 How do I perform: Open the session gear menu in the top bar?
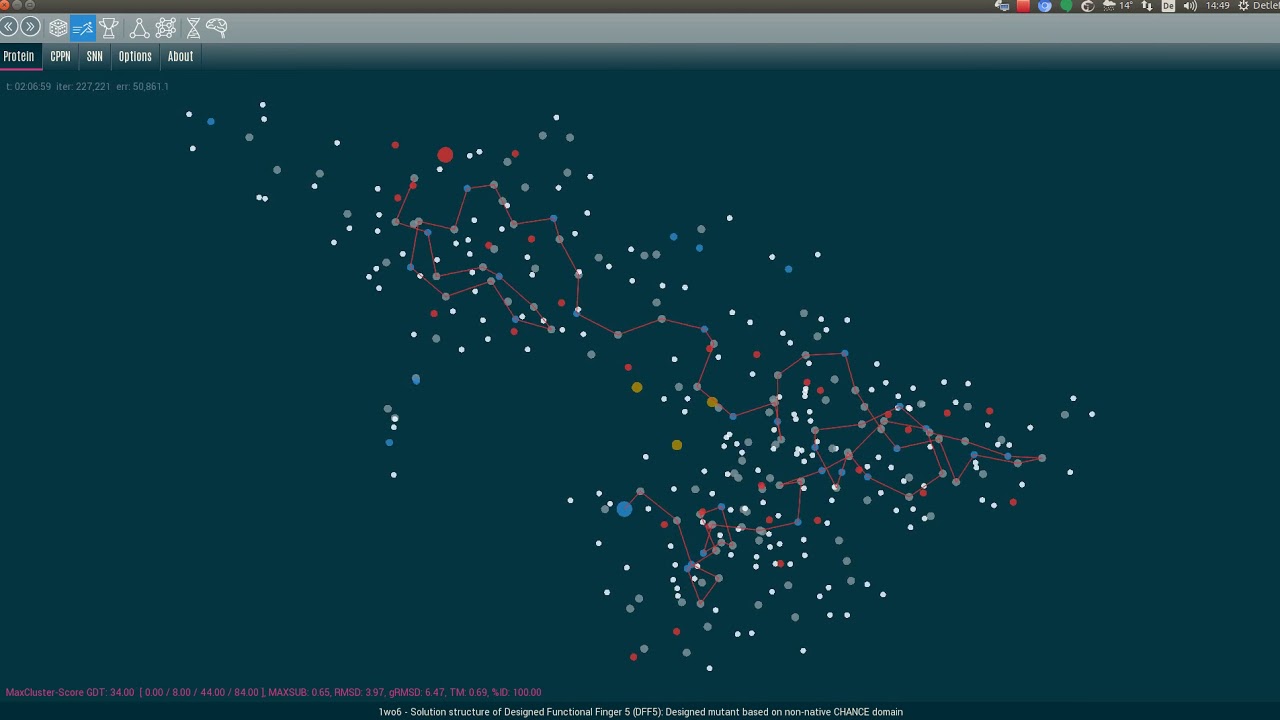tap(1244, 6)
